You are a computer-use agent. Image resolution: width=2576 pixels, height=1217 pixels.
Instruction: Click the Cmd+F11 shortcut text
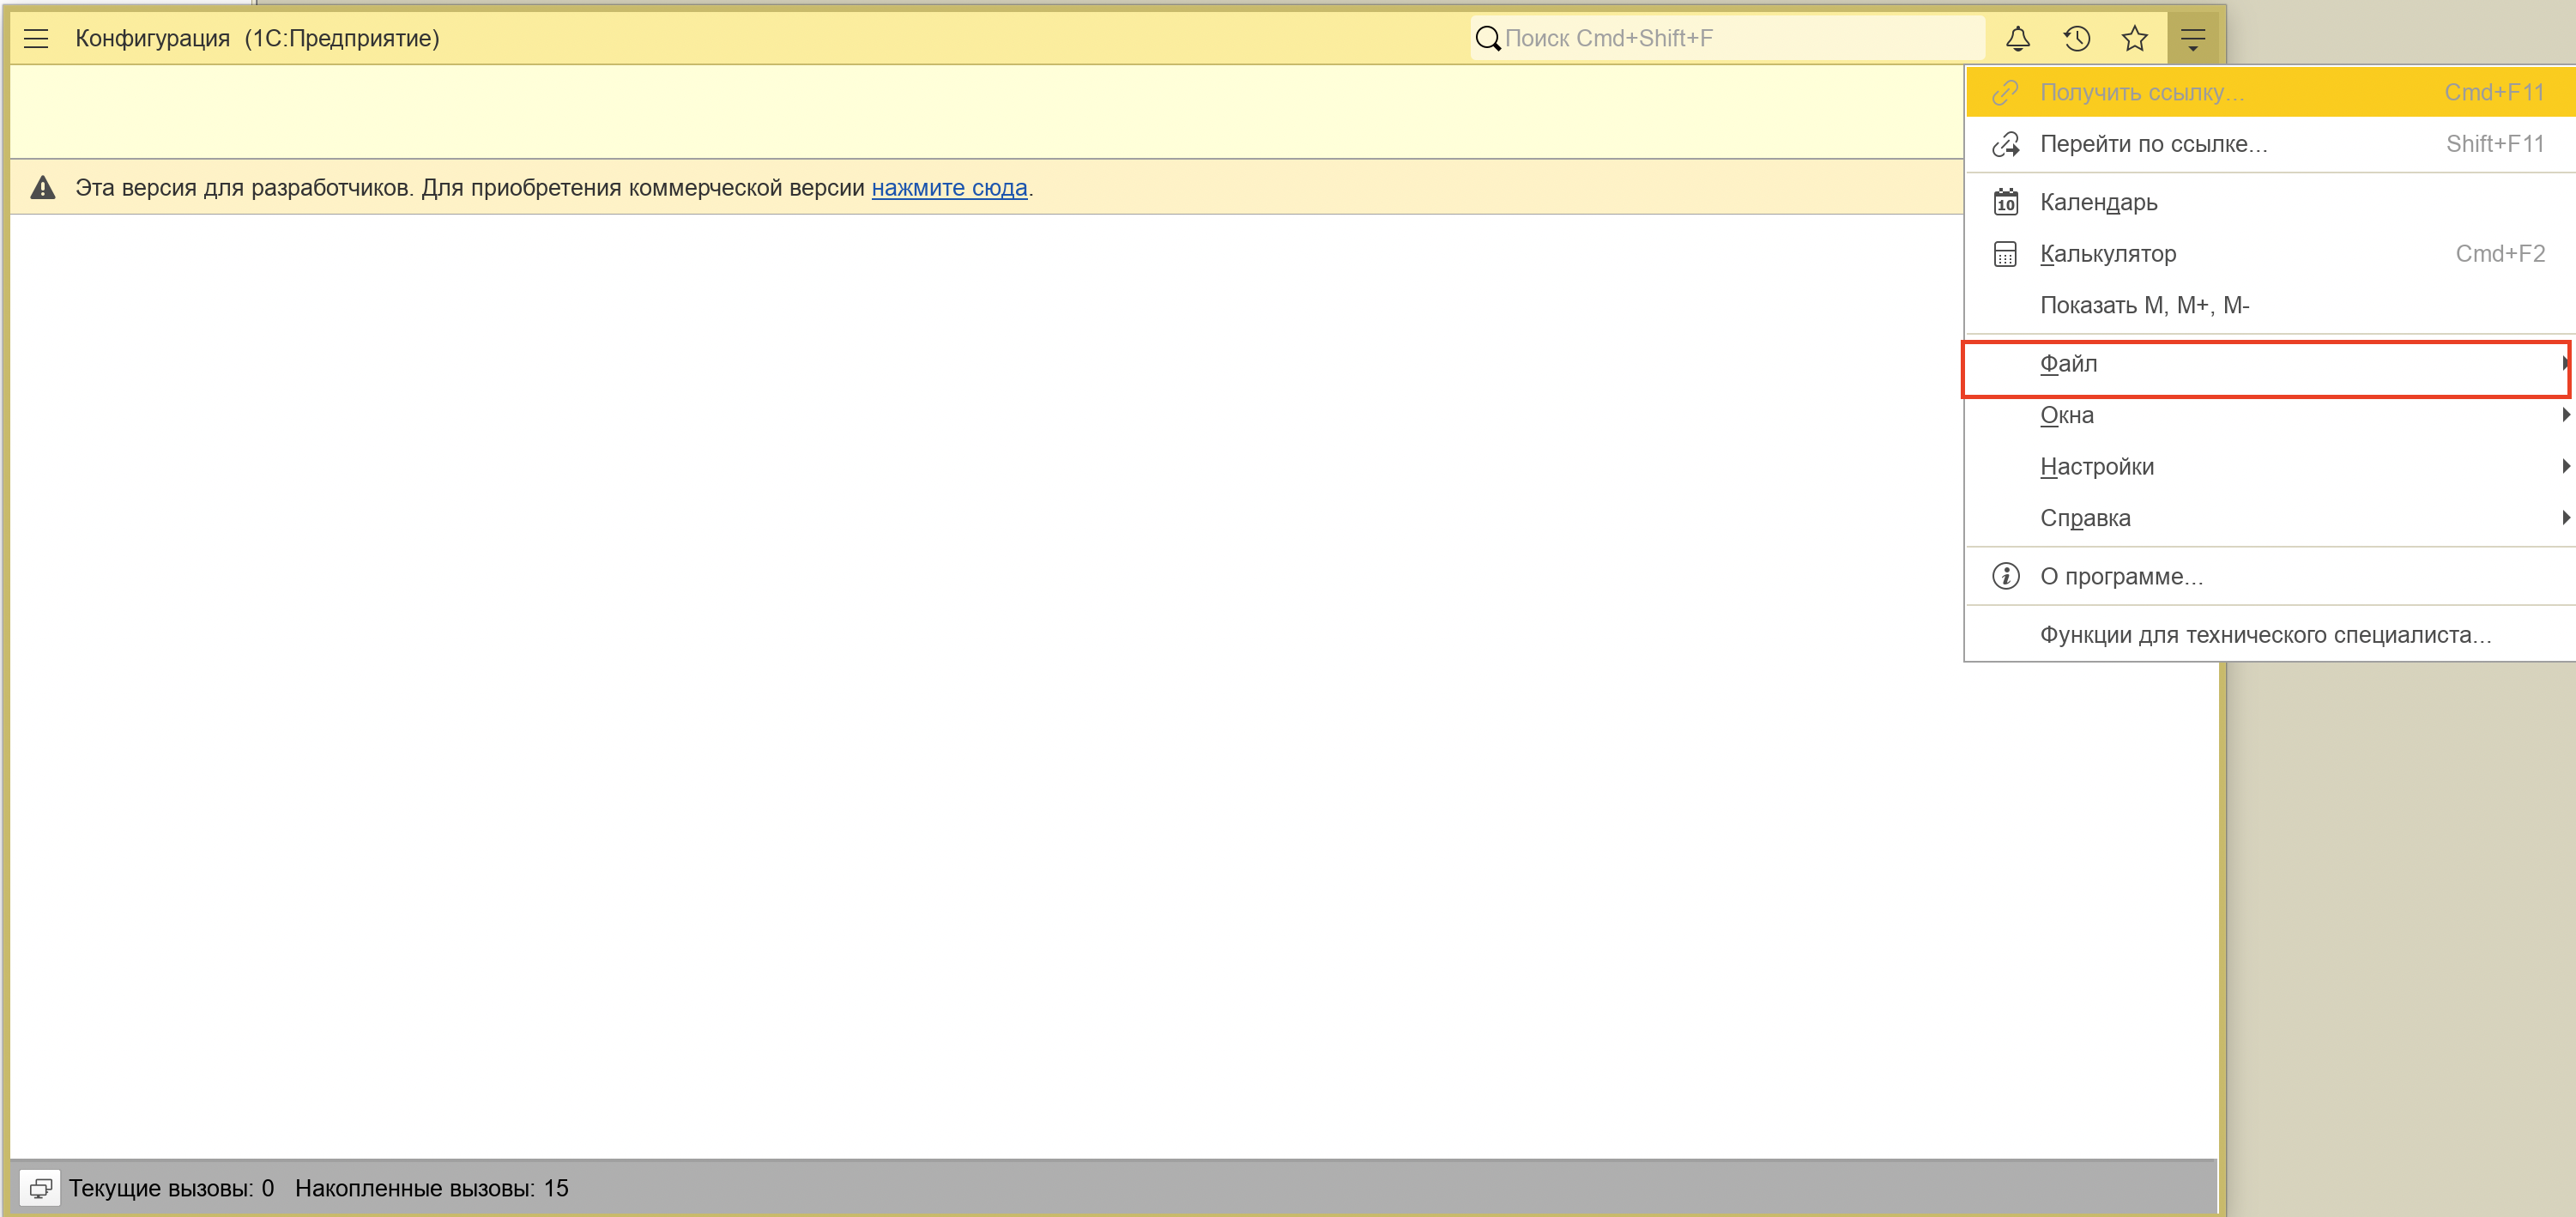coord(2494,92)
